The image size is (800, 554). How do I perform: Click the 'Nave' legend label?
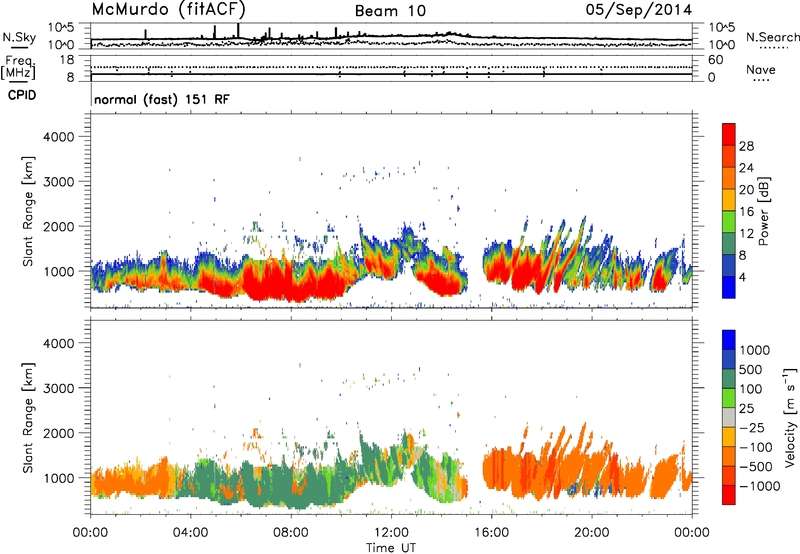pyautogui.click(x=760, y=69)
